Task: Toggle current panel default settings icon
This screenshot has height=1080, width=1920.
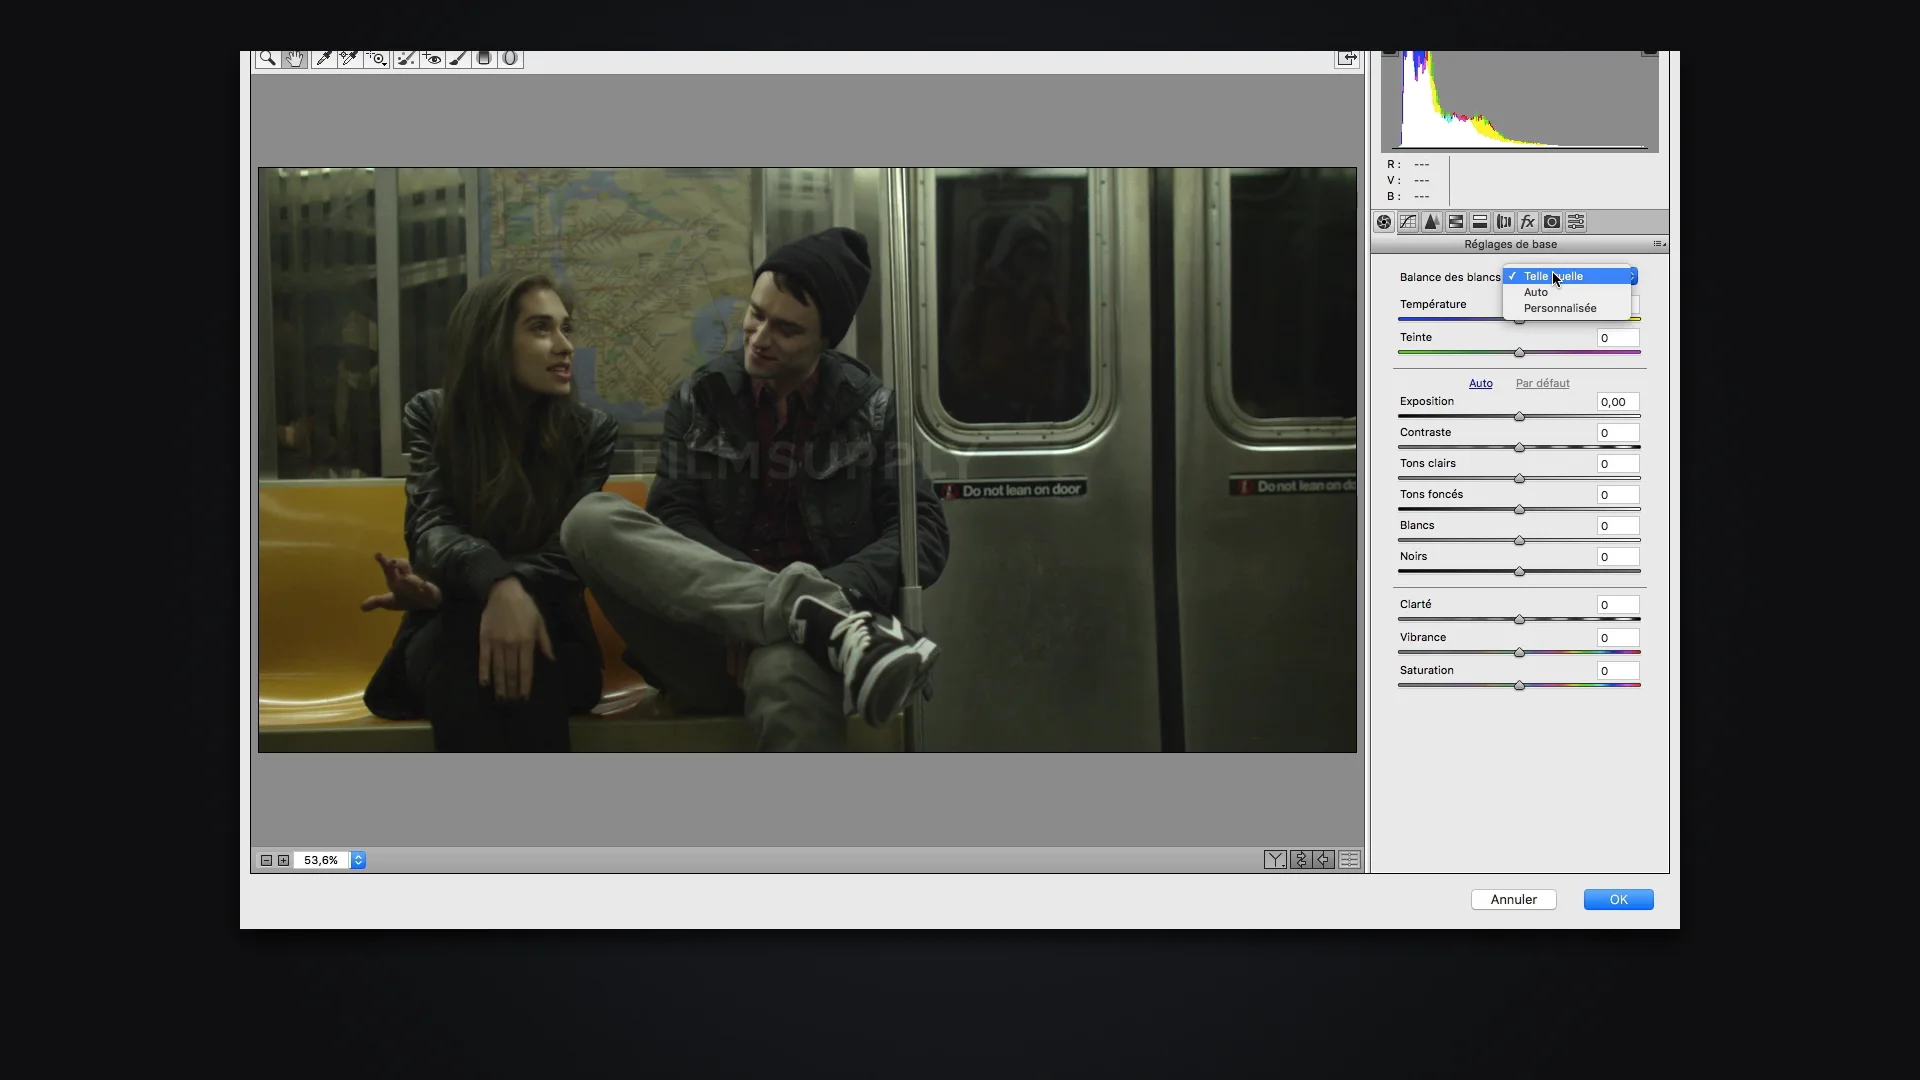Action: tap(1349, 860)
